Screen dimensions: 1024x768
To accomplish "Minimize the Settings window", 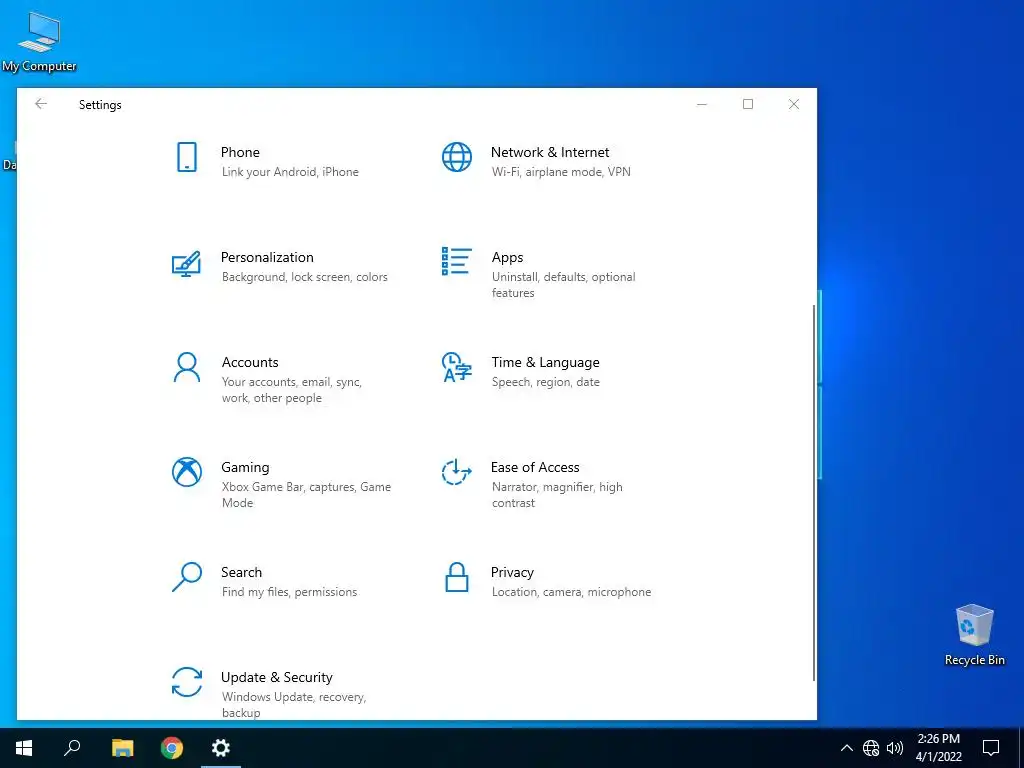I will (x=702, y=104).
